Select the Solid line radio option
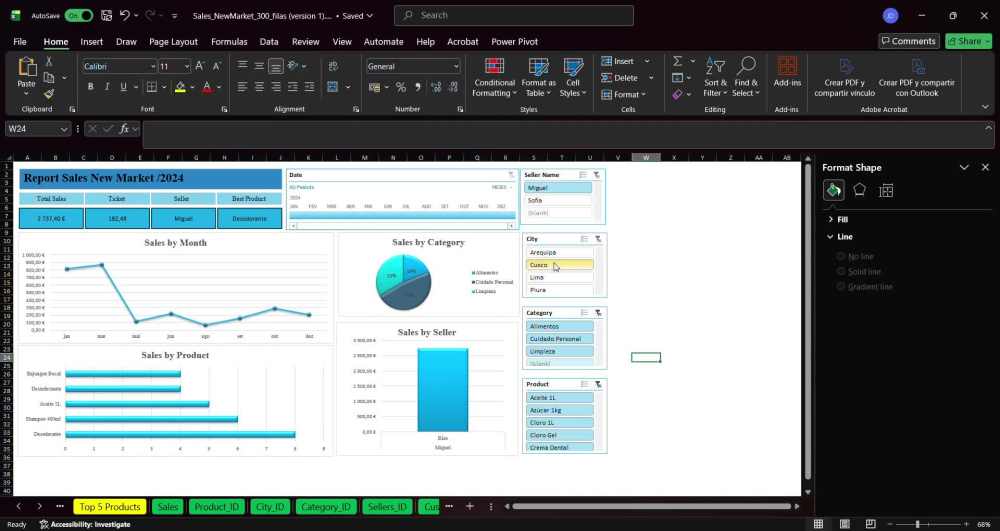 (841, 272)
